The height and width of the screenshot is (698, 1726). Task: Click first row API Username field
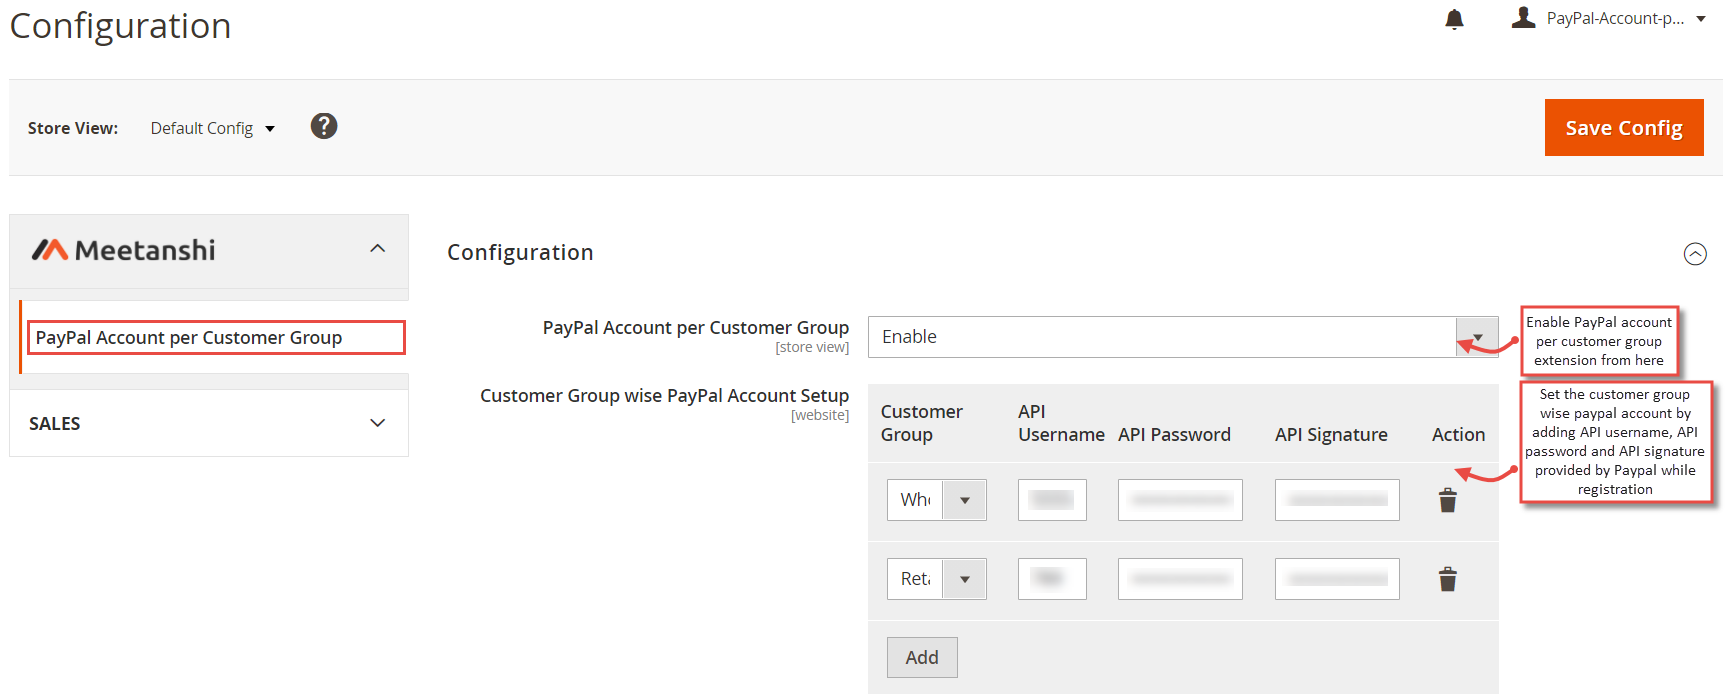click(1052, 500)
